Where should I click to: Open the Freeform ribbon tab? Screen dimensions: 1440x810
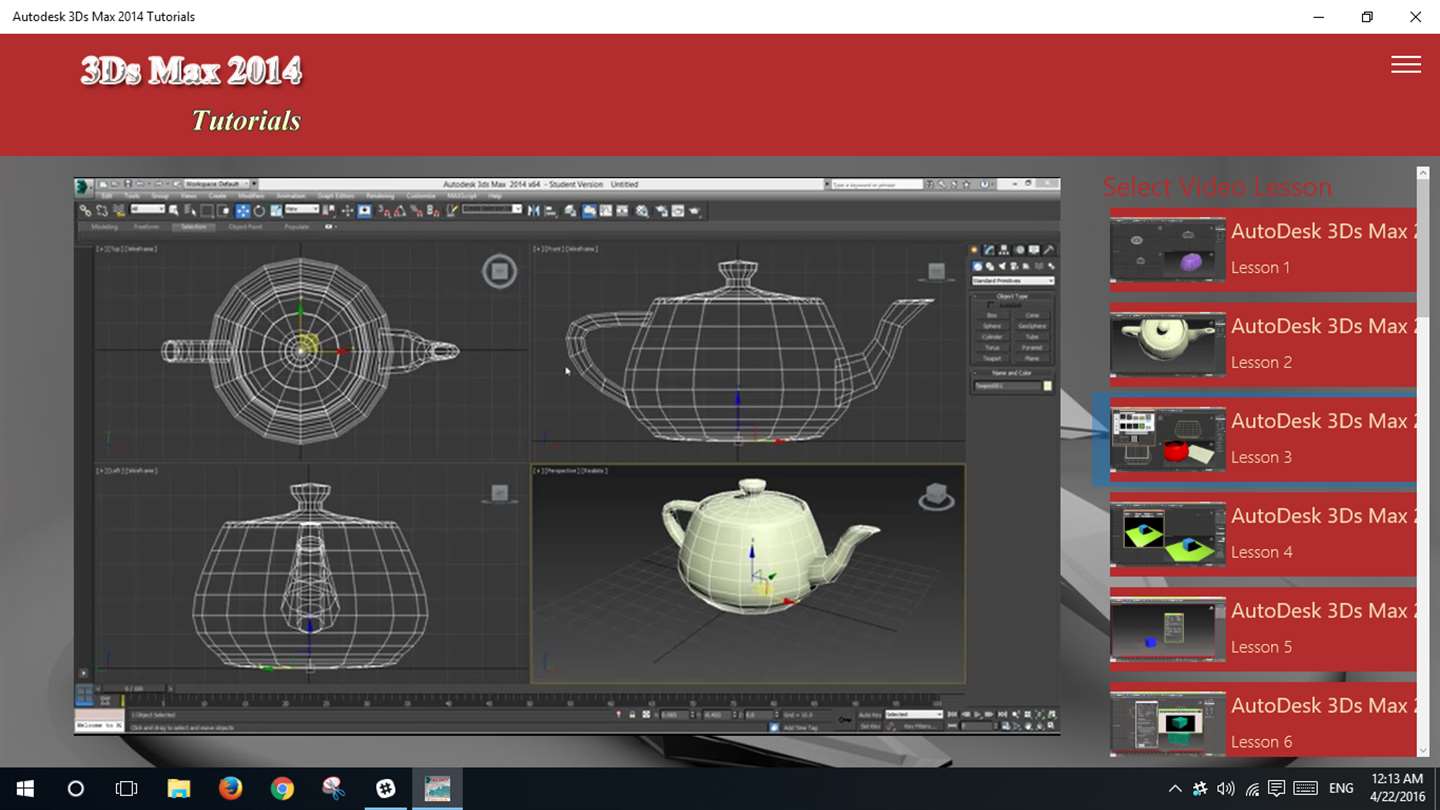click(146, 227)
